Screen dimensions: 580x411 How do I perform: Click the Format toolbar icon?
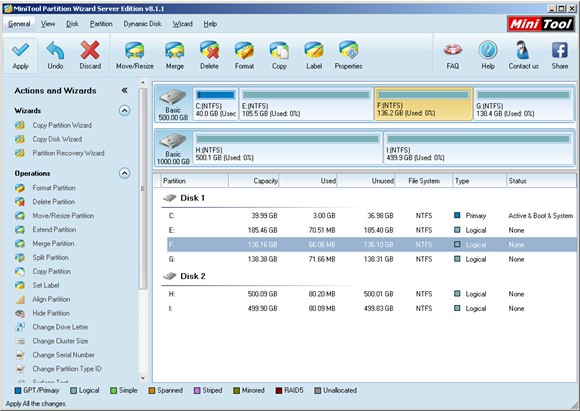pos(244,50)
